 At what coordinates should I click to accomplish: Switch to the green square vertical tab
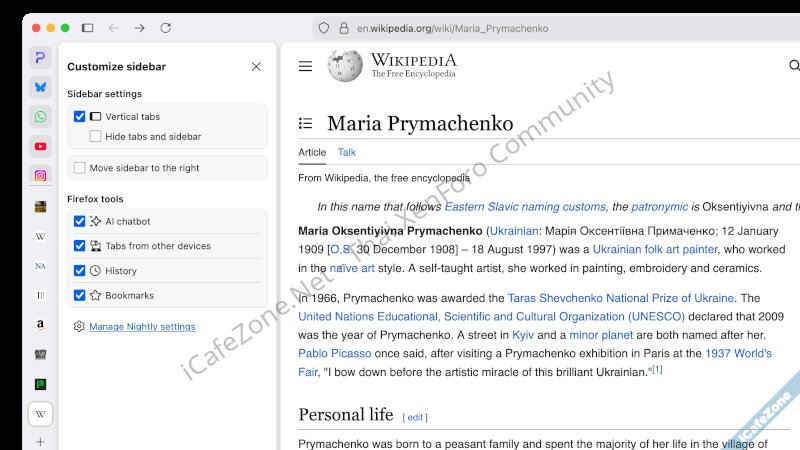(40, 384)
